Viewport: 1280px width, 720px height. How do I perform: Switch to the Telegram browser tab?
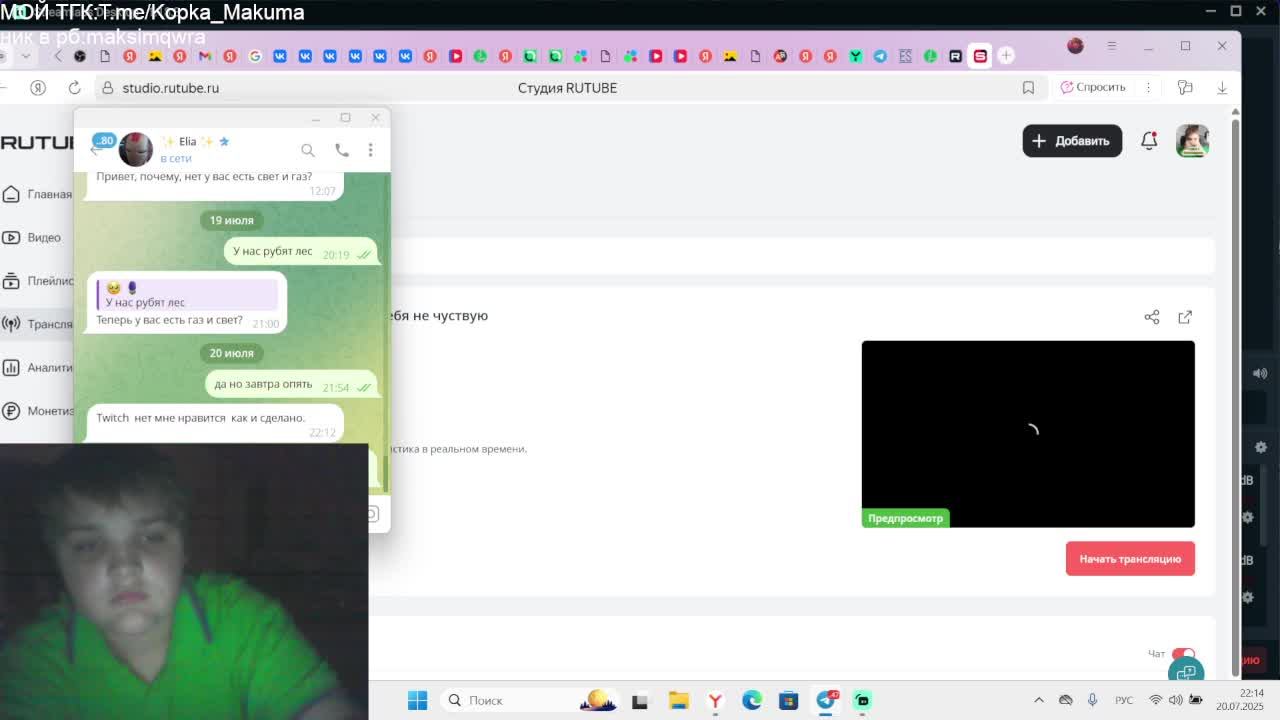click(880, 56)
